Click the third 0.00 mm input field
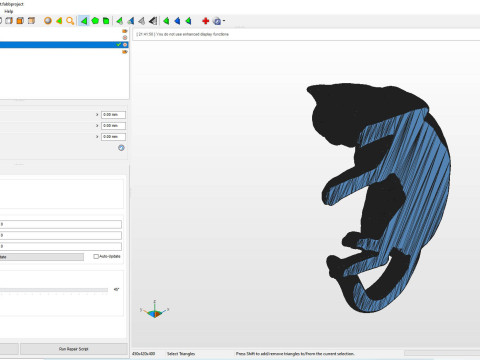 click(113, 137)
